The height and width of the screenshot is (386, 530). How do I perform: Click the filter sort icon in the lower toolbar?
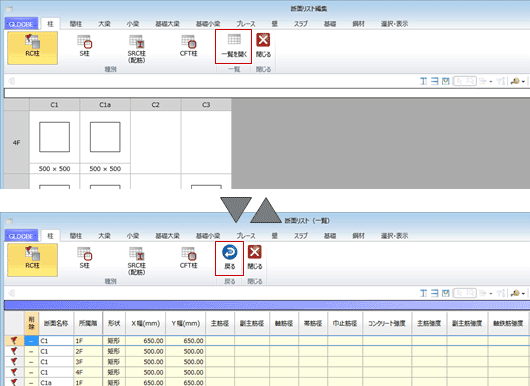tap(501, 293)
